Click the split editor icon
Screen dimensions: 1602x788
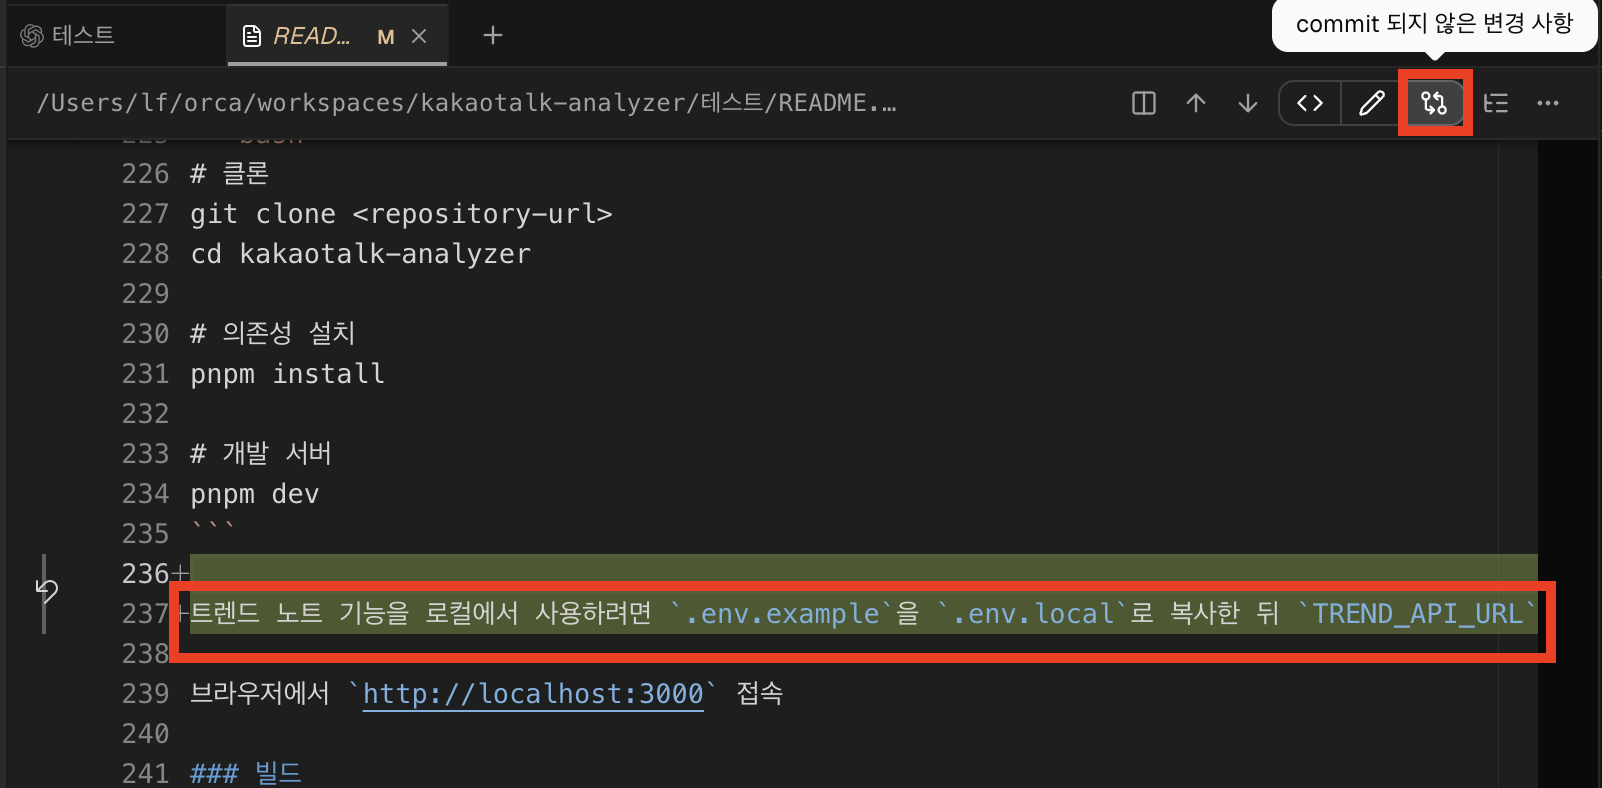[1144, 103]
